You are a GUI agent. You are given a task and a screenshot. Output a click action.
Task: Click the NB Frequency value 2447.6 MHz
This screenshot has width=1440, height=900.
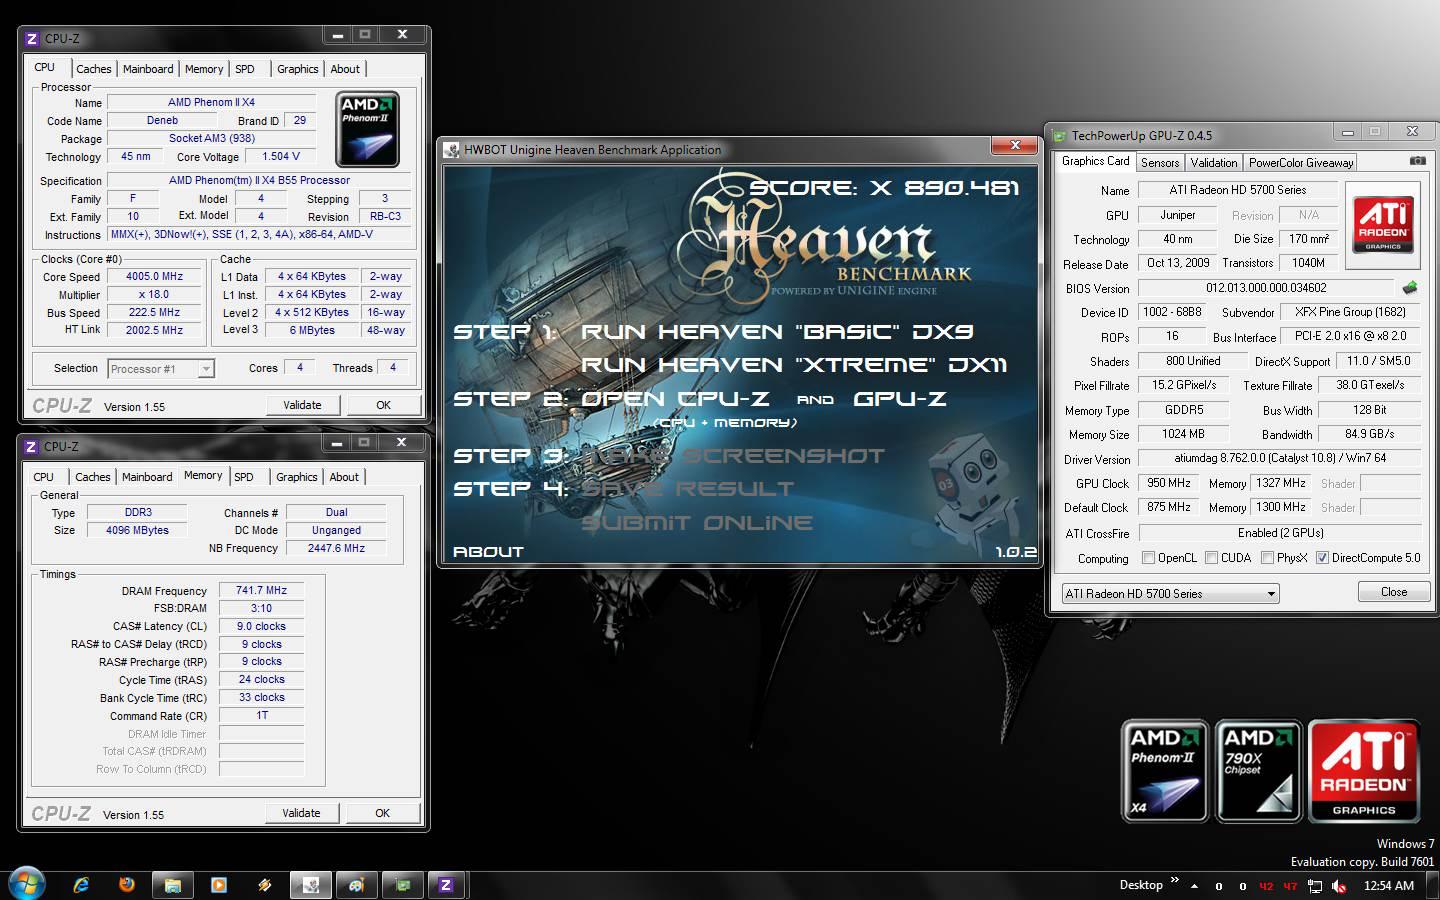(x=336, y=548)
